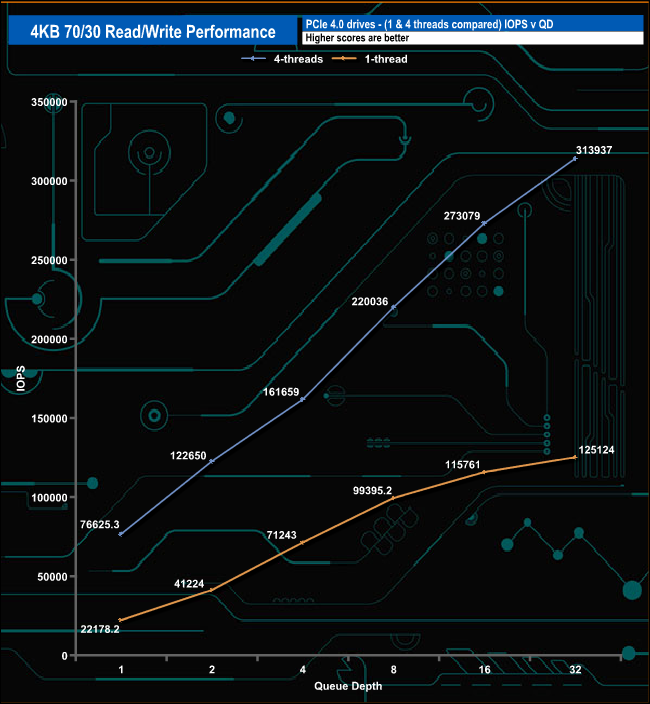Click the 100000 y-axis tick label
650x704 pixels.
click(49, 497)
